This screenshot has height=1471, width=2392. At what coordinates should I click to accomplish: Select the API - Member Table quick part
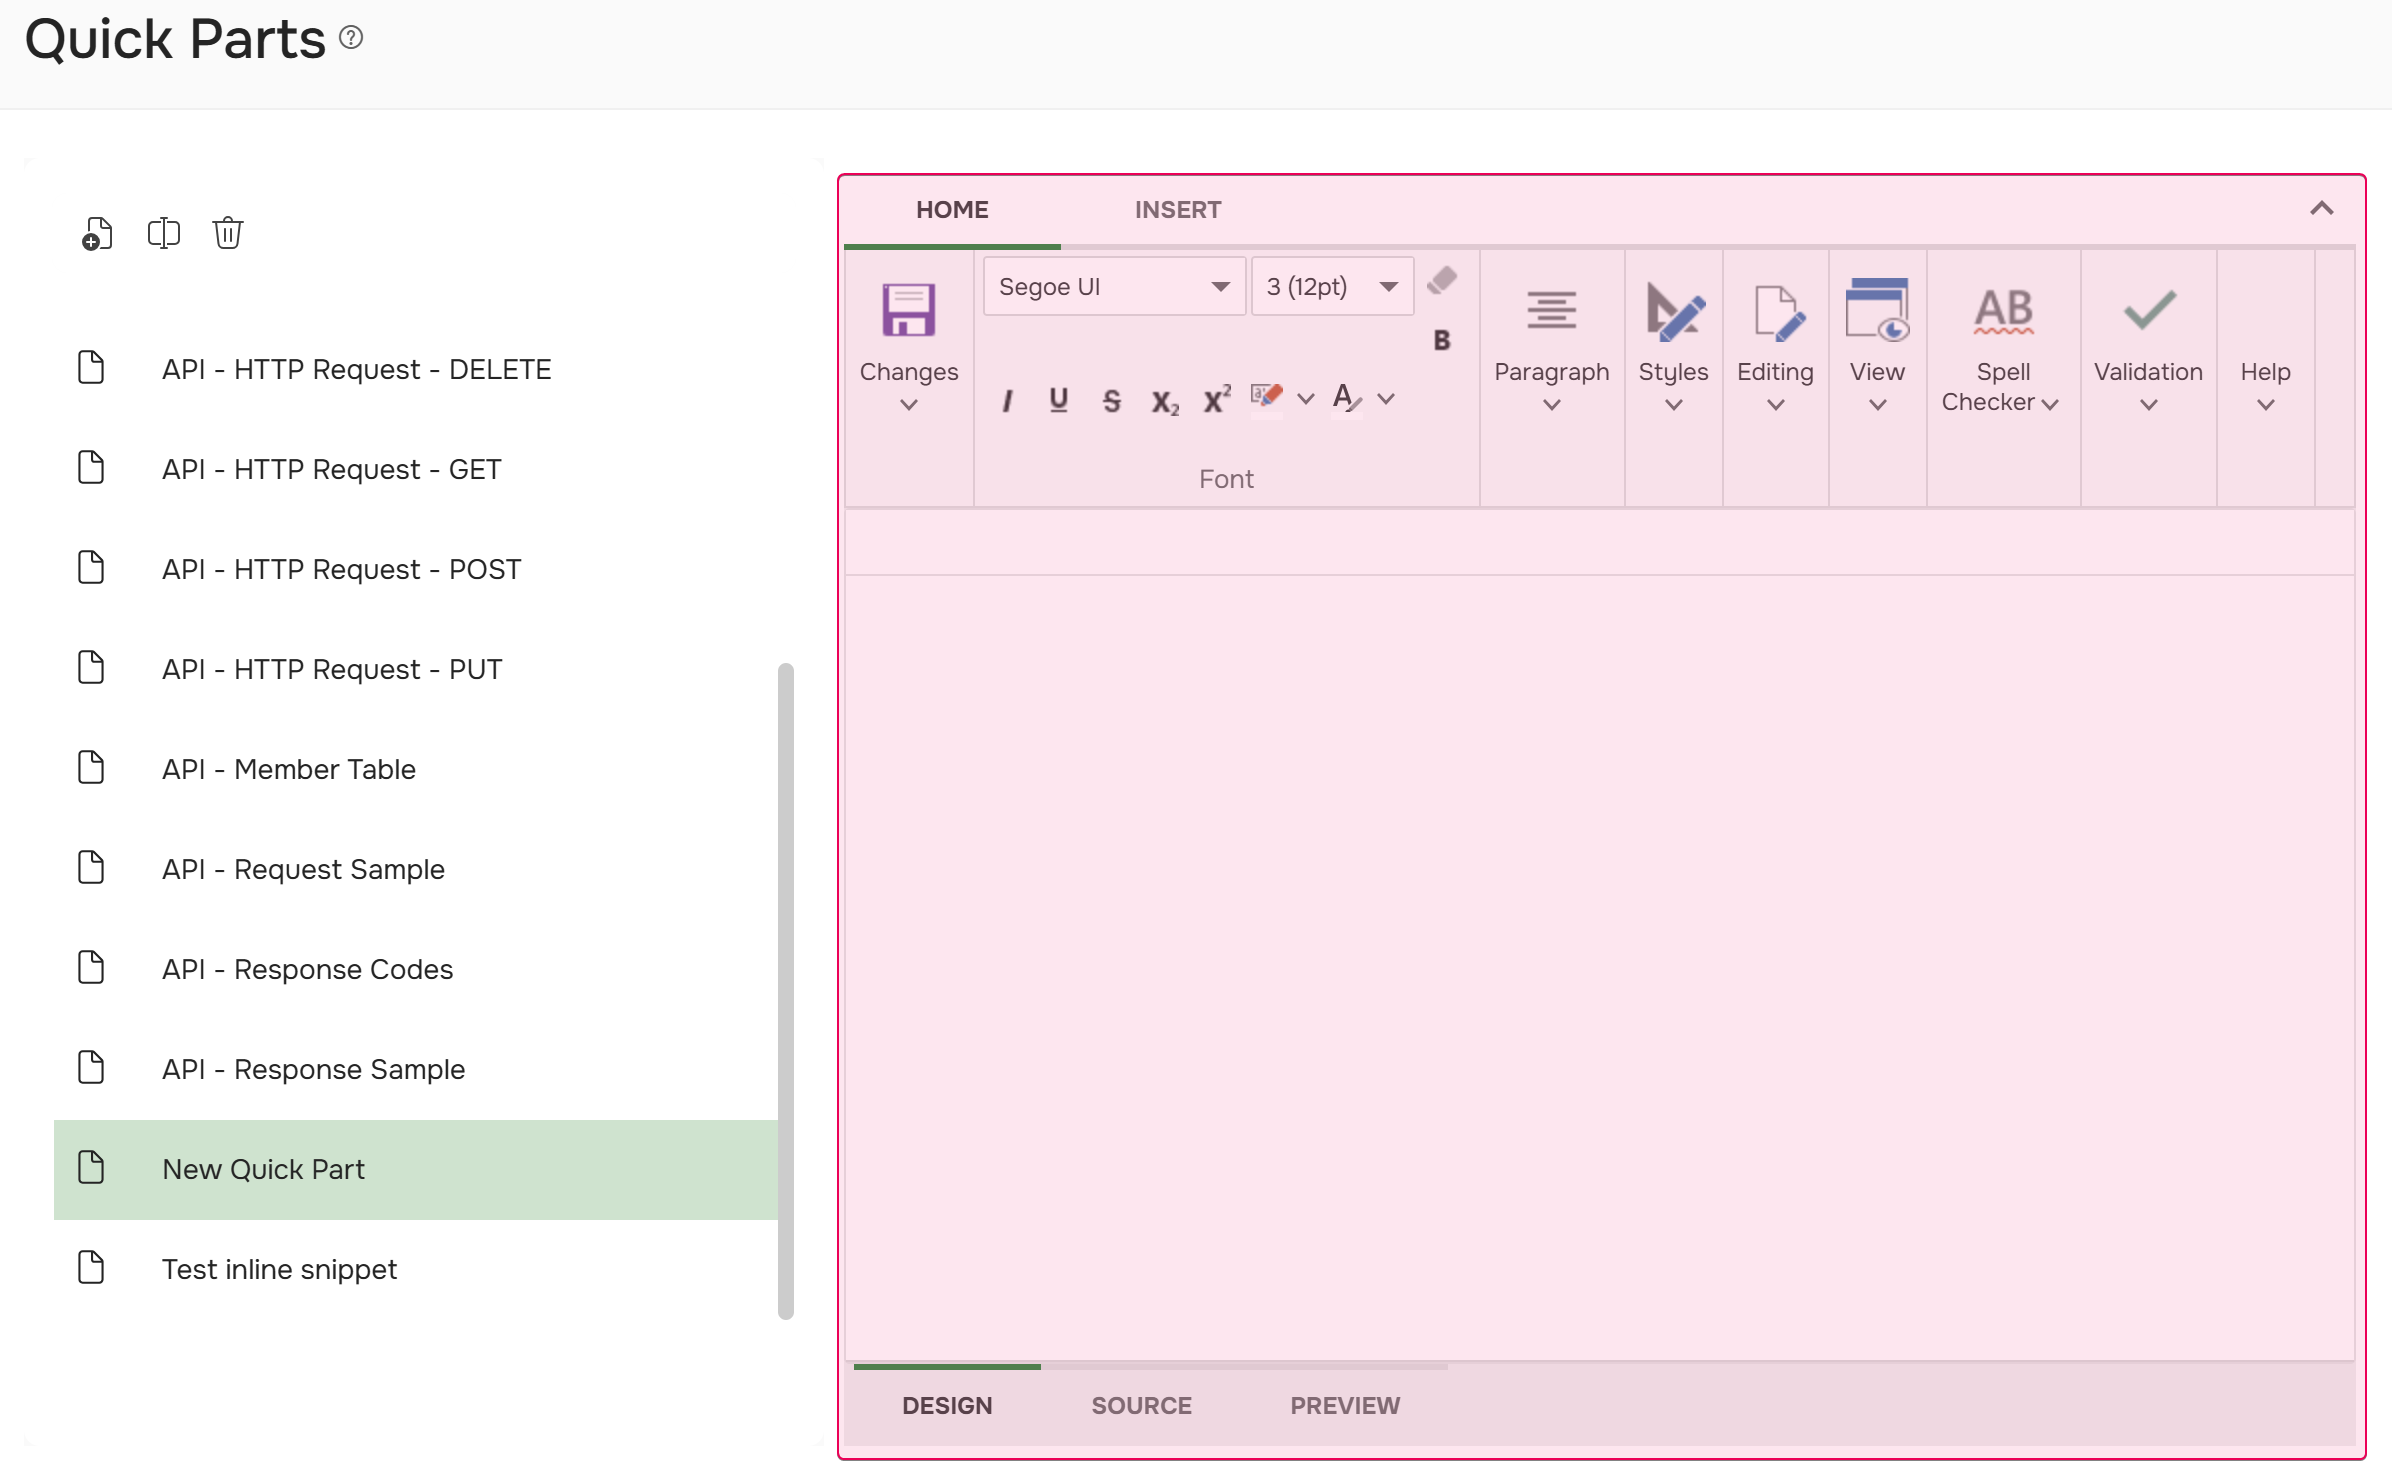point(288,769)
